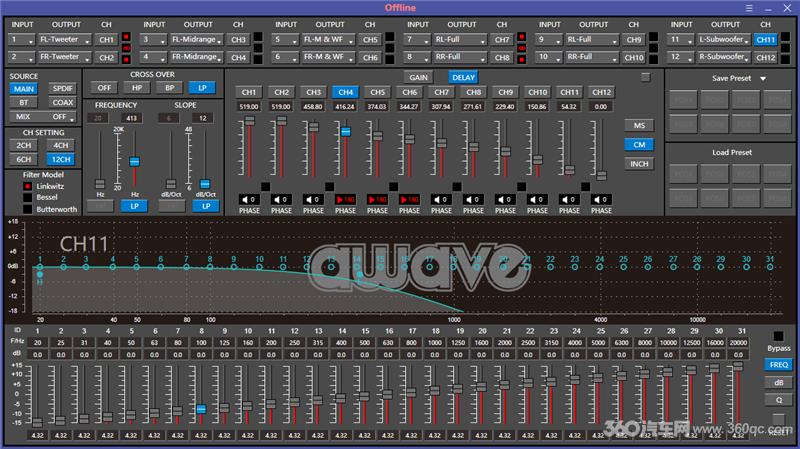Select EQ node 10 on the graph

tap(259, 267)
